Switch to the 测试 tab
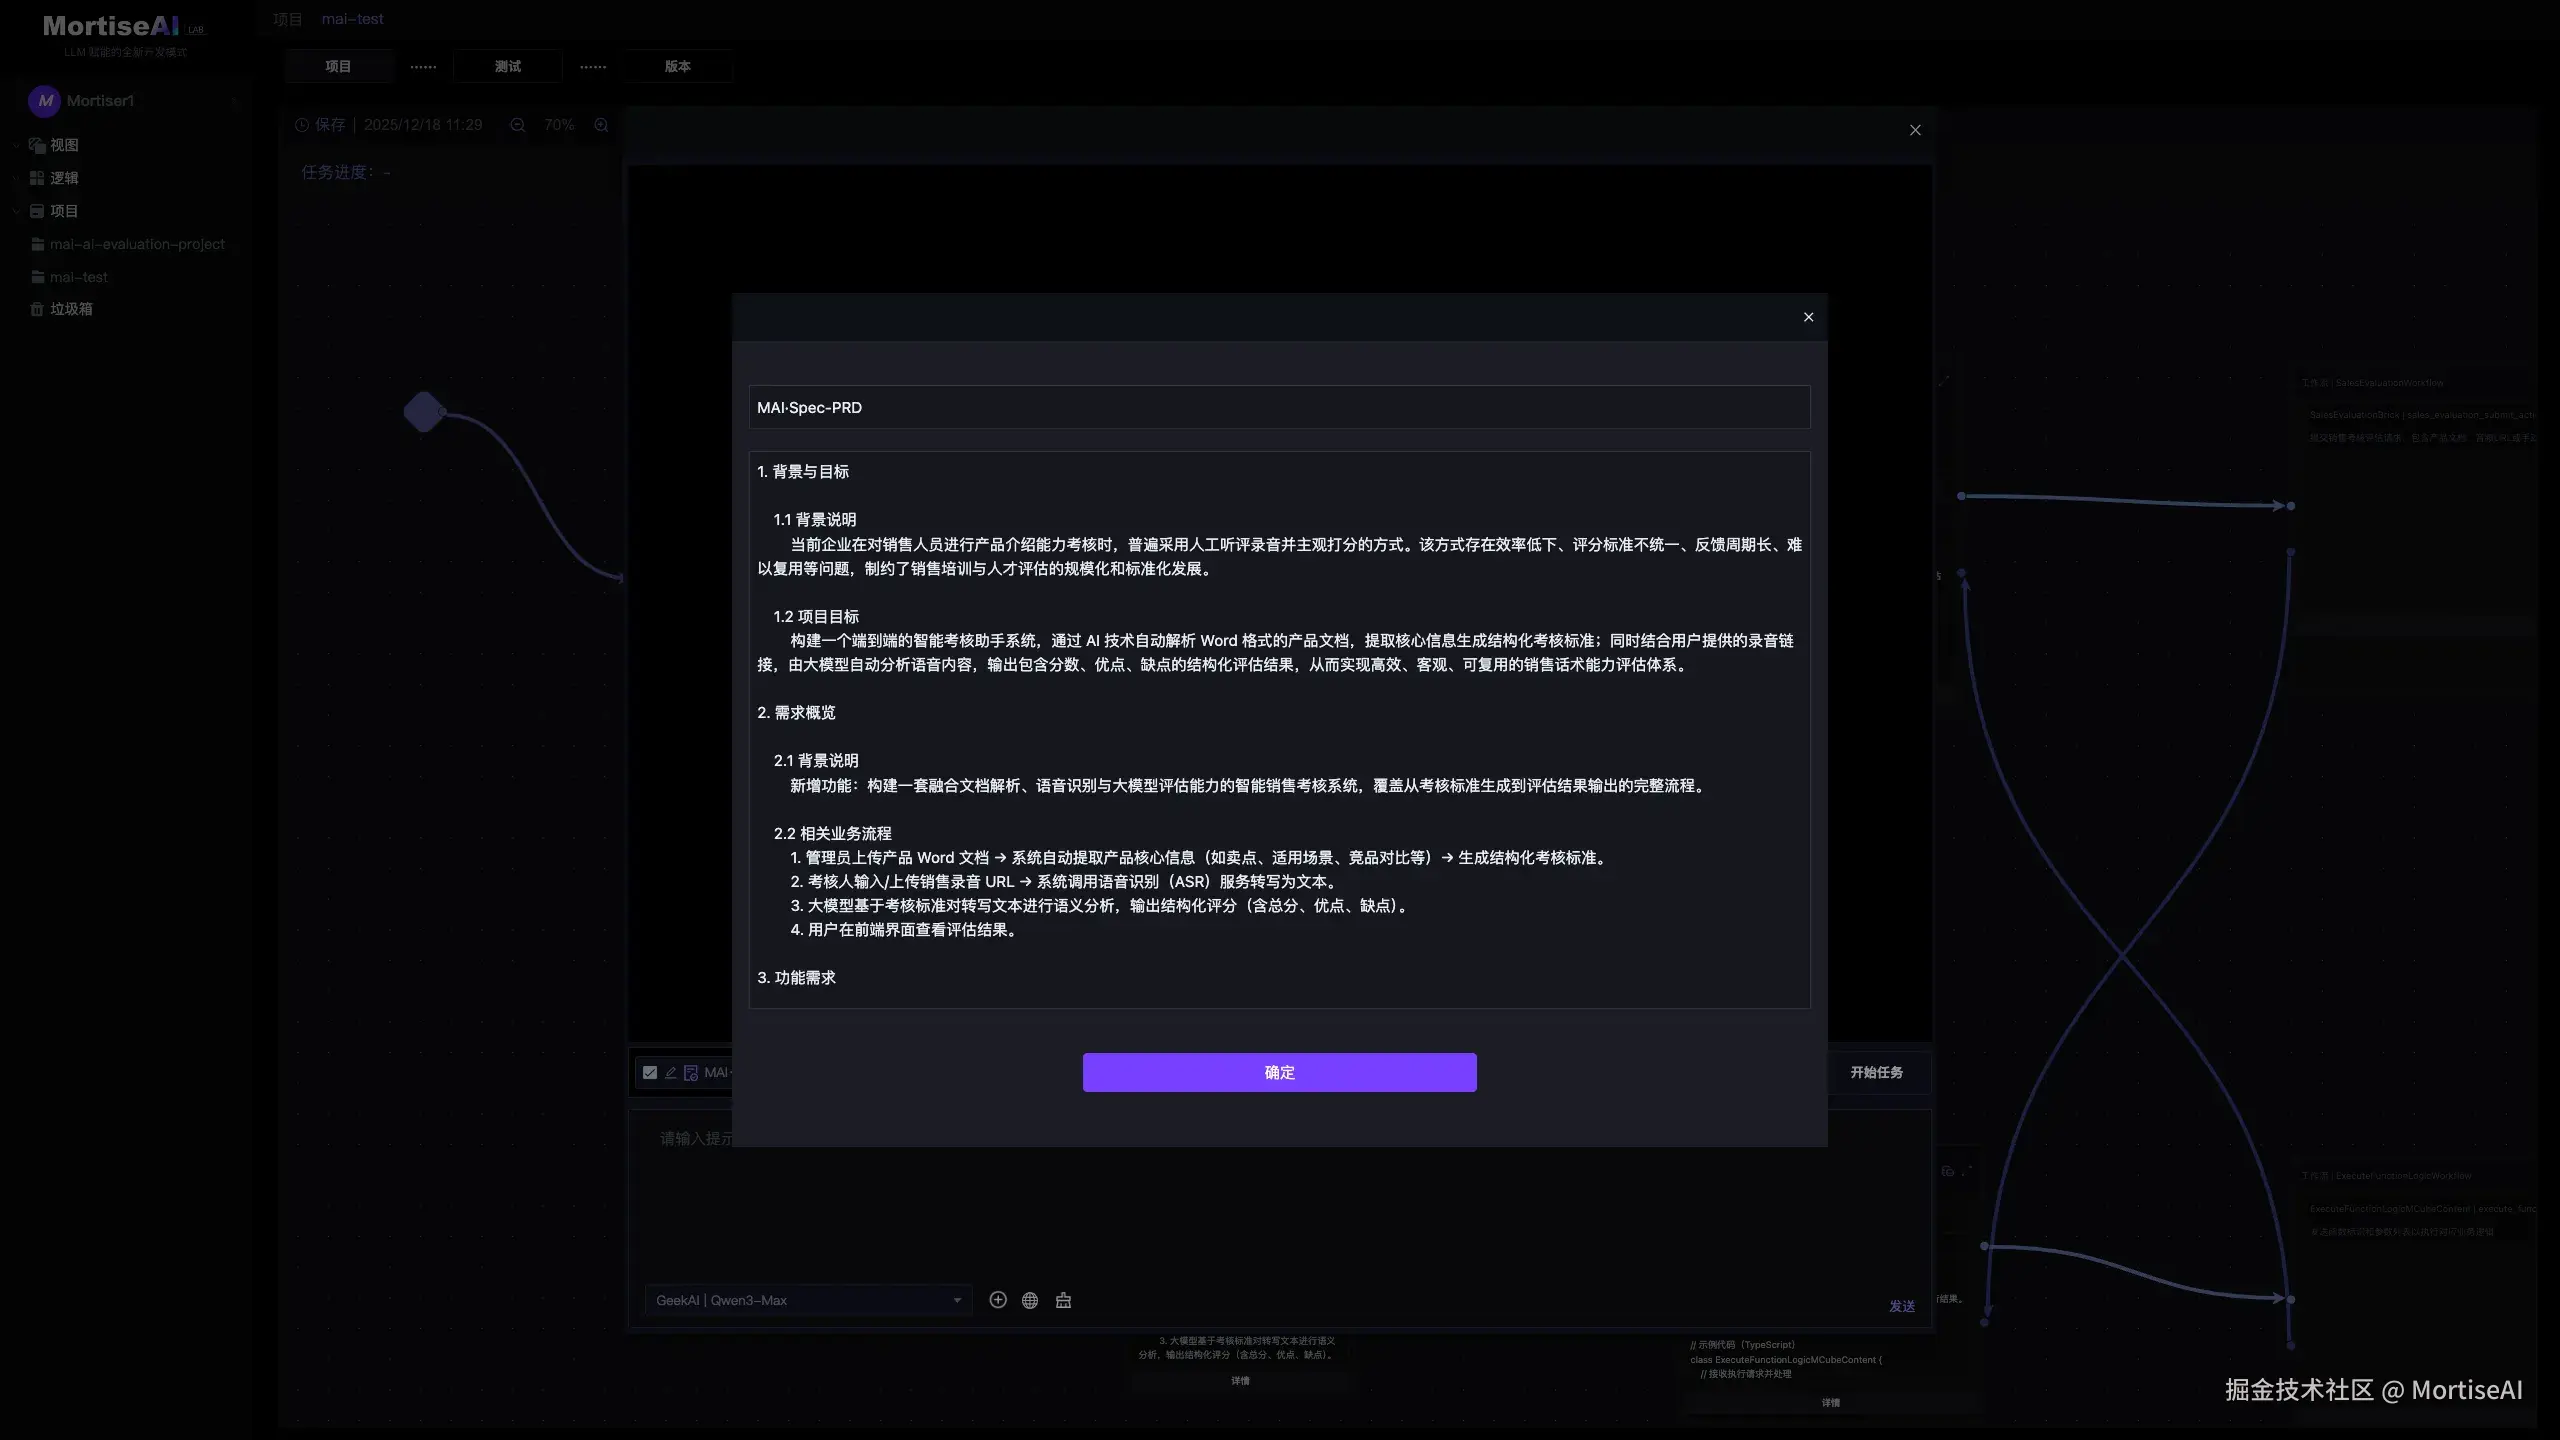The height and width of the screenshot is (1440, 2560). (x=507, y=66)
